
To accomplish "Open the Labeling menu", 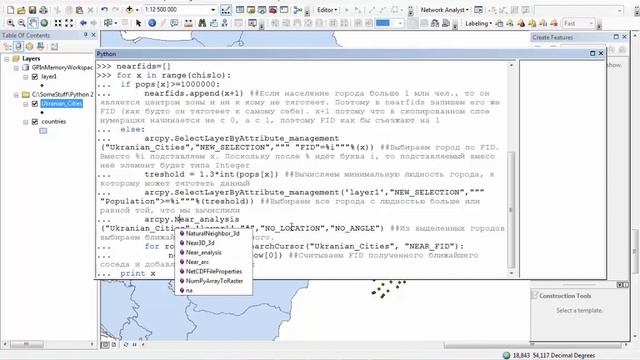I will [x=478, y=23].
